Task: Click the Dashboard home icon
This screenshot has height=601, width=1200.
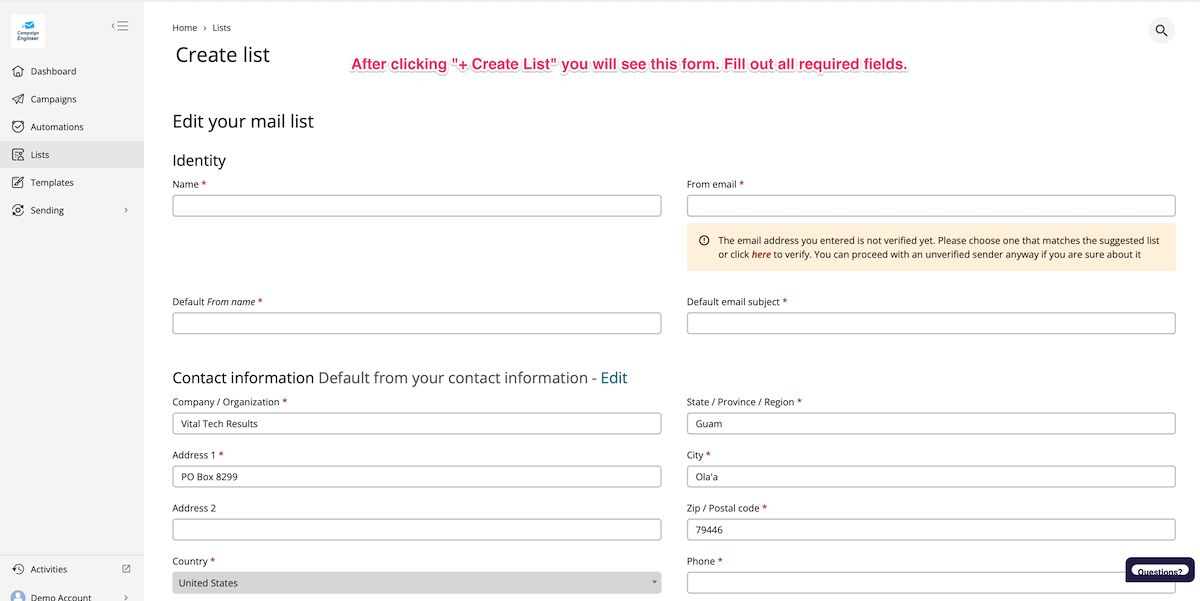Action: pos(18,72)
